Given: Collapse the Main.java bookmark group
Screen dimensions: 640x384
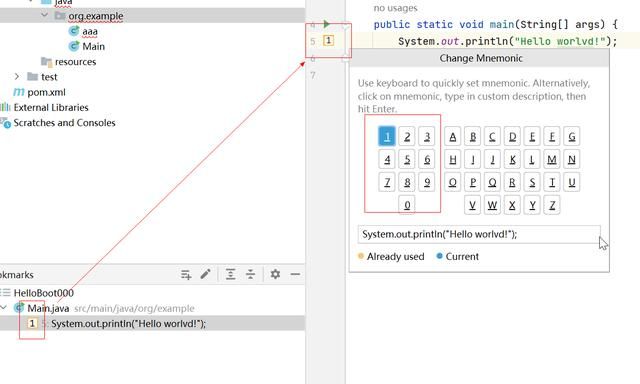Looking at the screenshot, I should pos(4,308).
